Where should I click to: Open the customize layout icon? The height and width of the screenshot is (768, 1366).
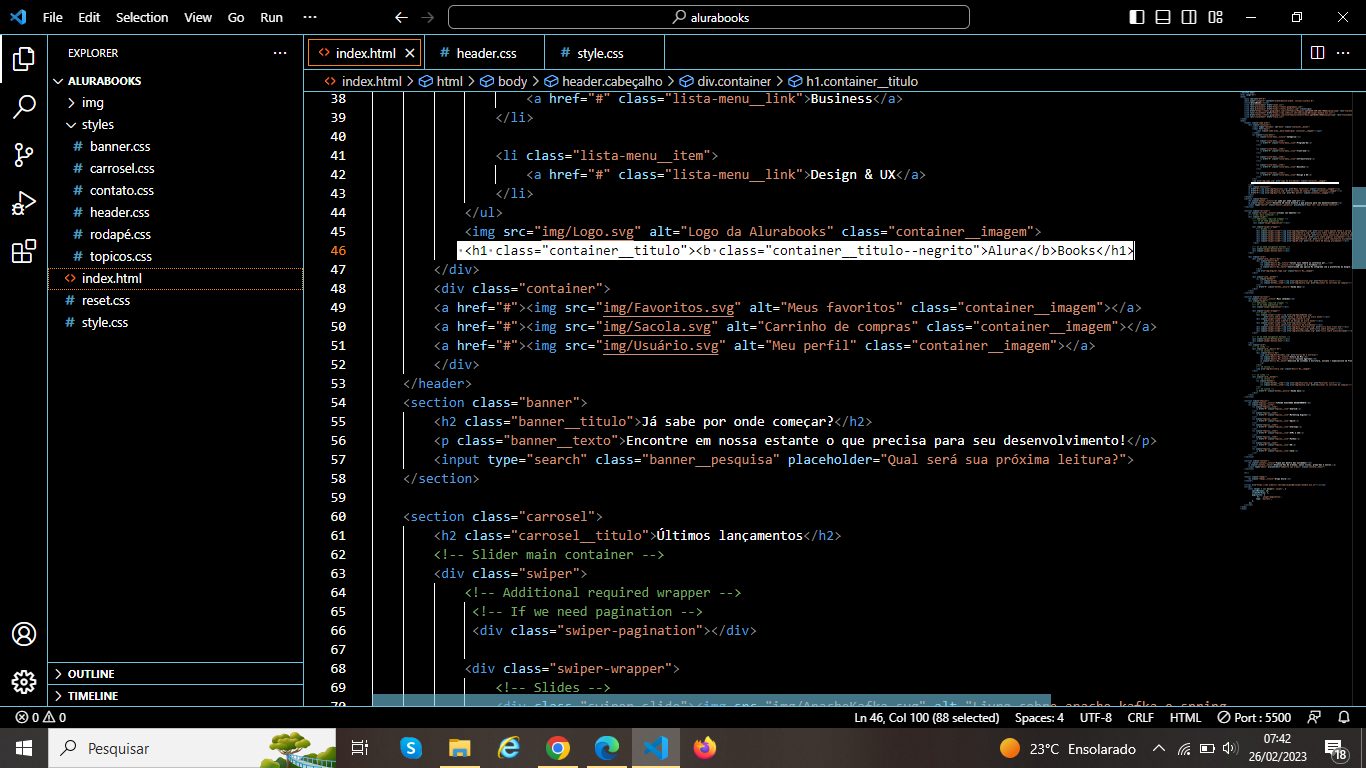(x=1215, y=17)
